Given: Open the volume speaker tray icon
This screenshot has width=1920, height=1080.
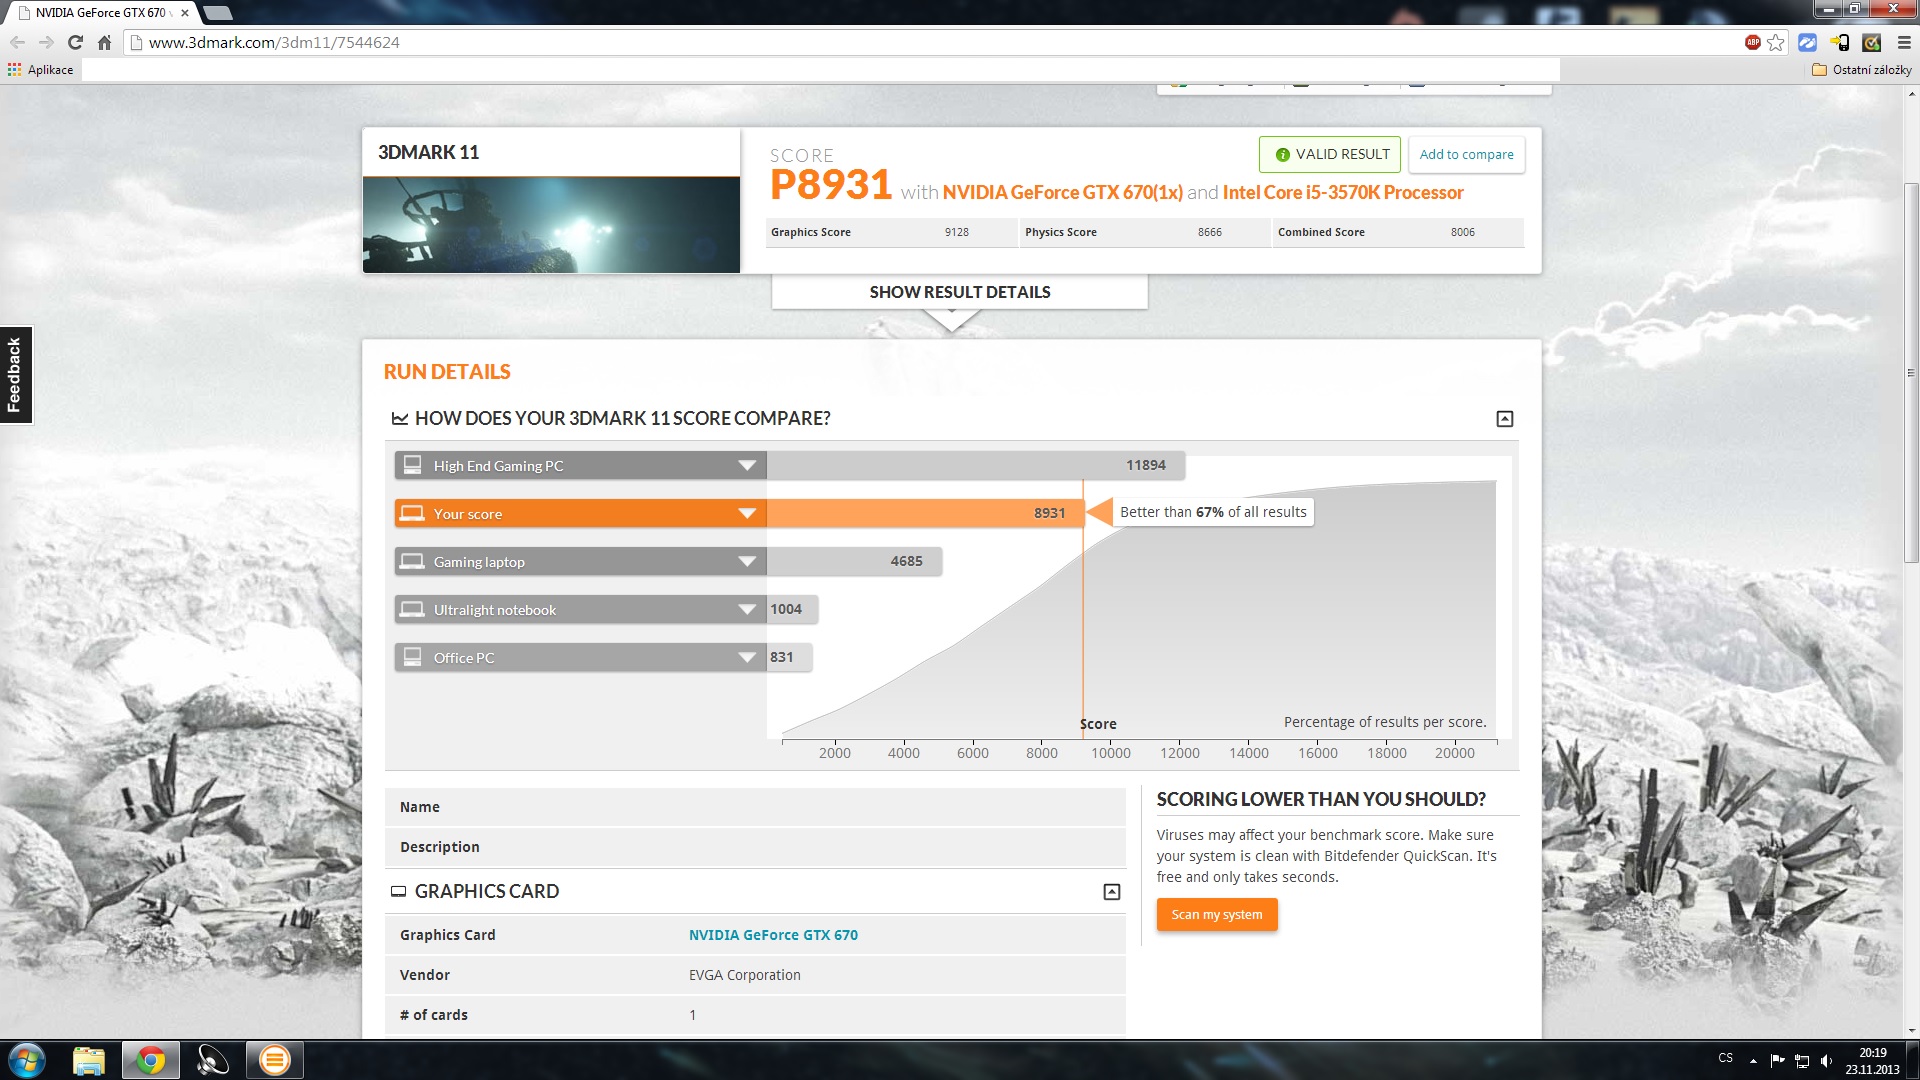Looking at the screenshot, I should [x=1826, y=1060].
